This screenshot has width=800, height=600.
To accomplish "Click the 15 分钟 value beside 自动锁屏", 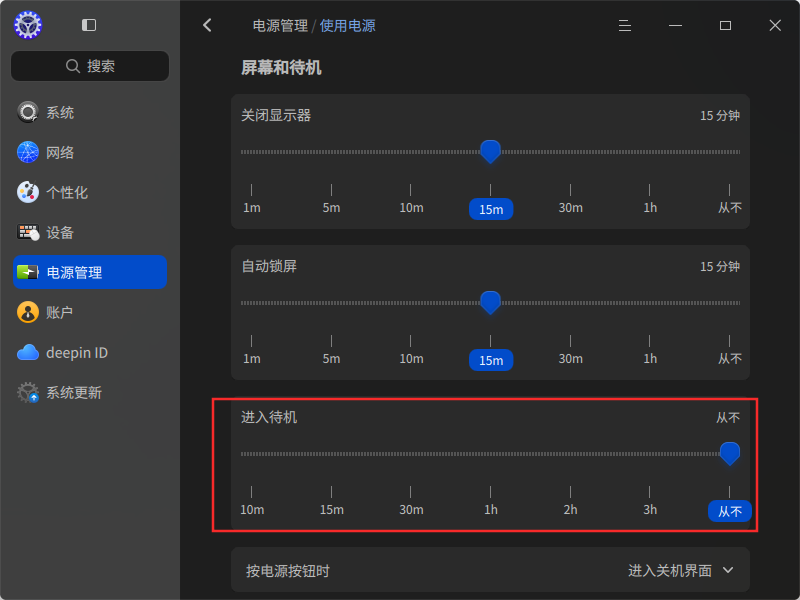I will [x=720, y=267].
